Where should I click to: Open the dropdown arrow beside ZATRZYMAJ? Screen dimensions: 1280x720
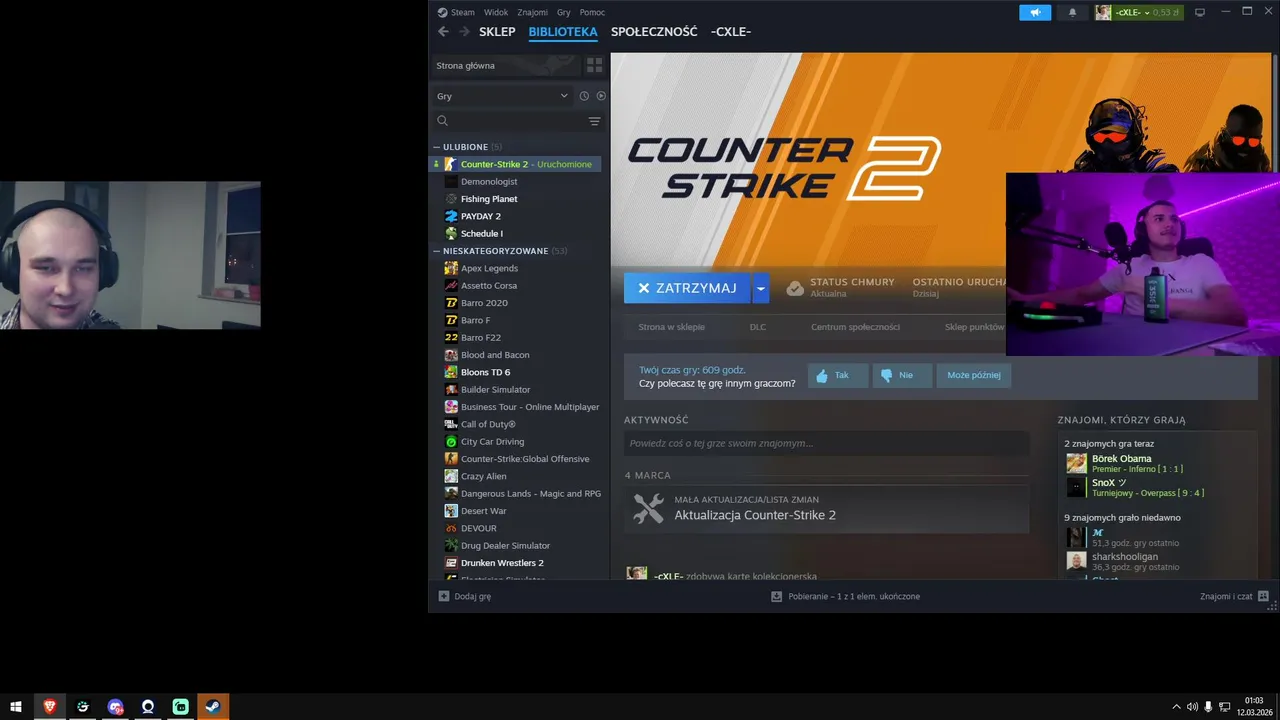tap(760, 288)
